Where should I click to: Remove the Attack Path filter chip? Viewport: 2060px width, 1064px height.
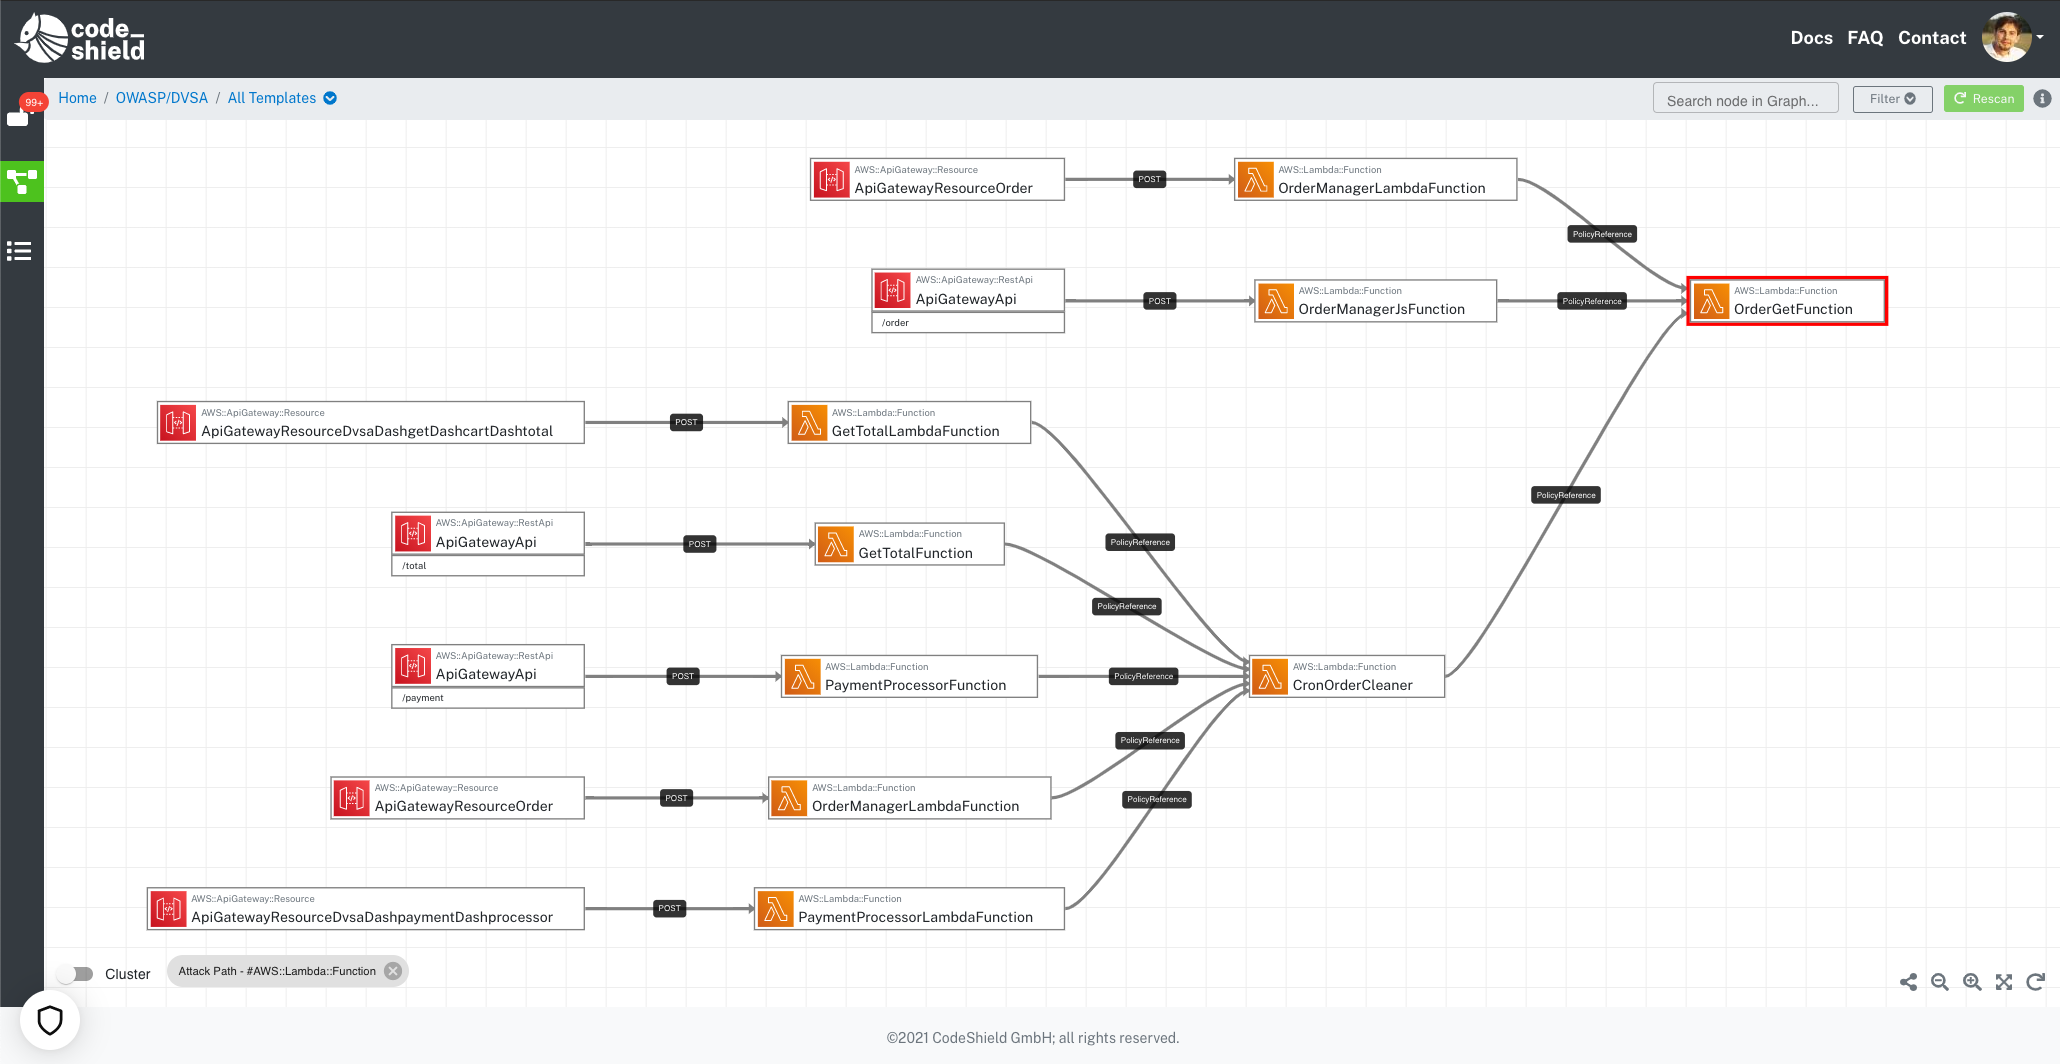[x=393, y=971]
